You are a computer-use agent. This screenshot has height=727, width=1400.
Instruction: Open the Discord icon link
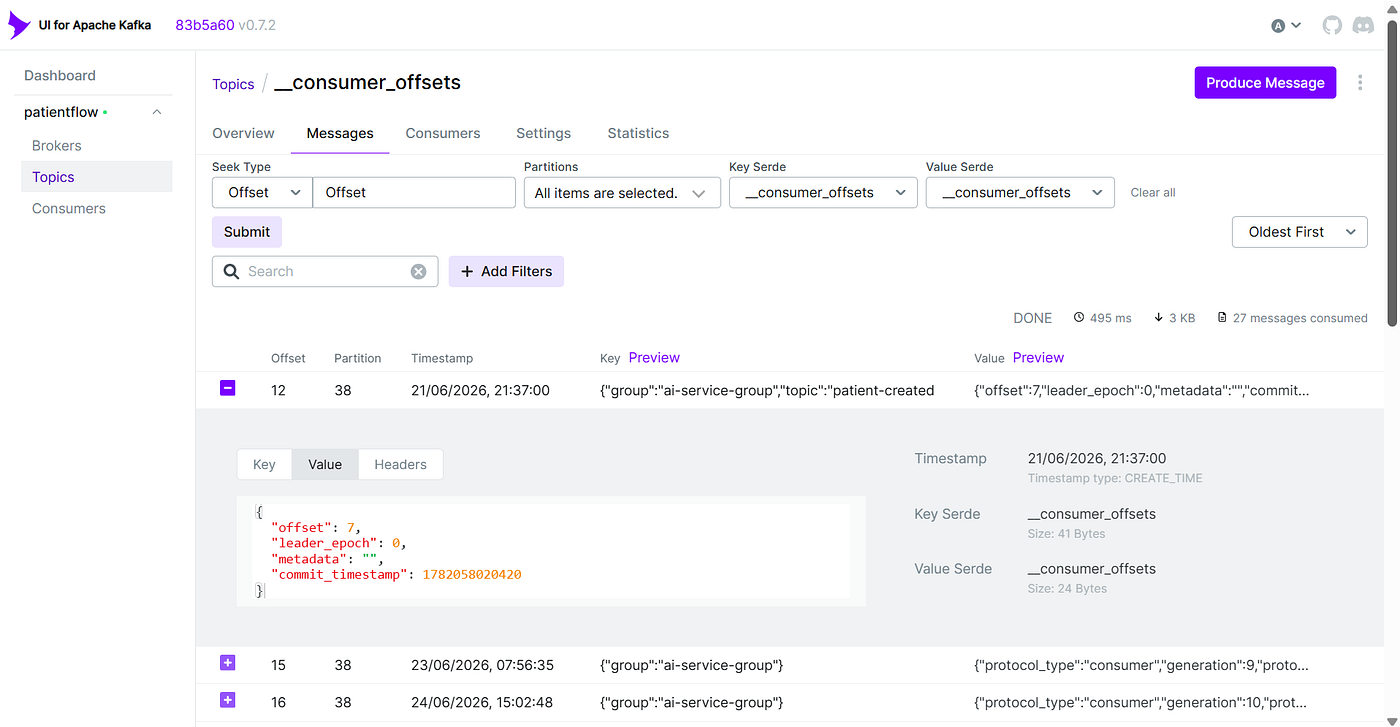1363,25
